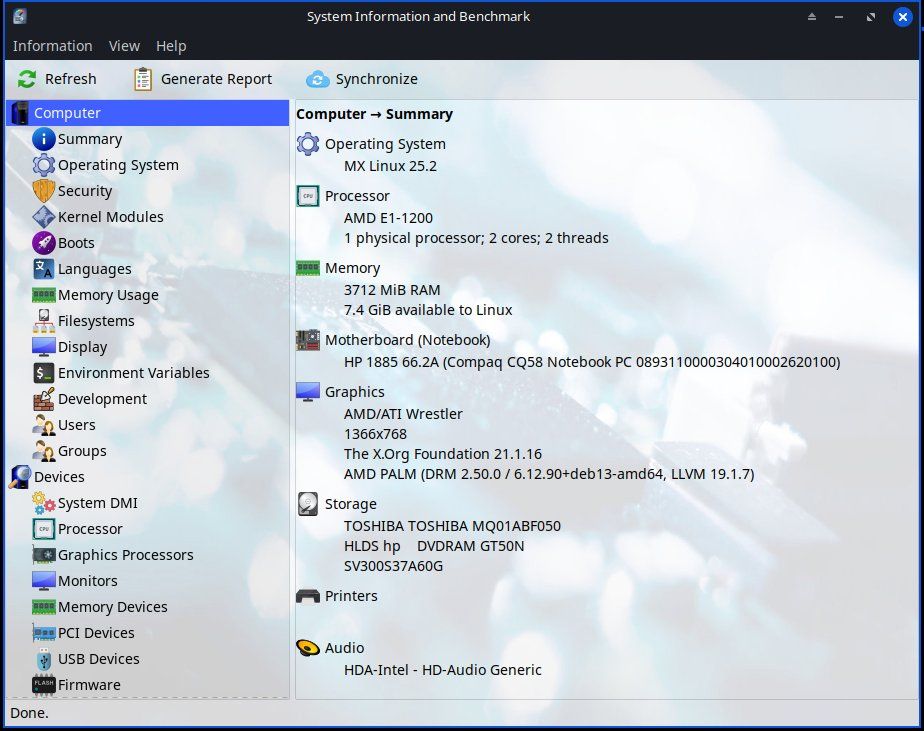
Task: Click the Refresh green arrows icon
Action: click(x=27, y=79)
